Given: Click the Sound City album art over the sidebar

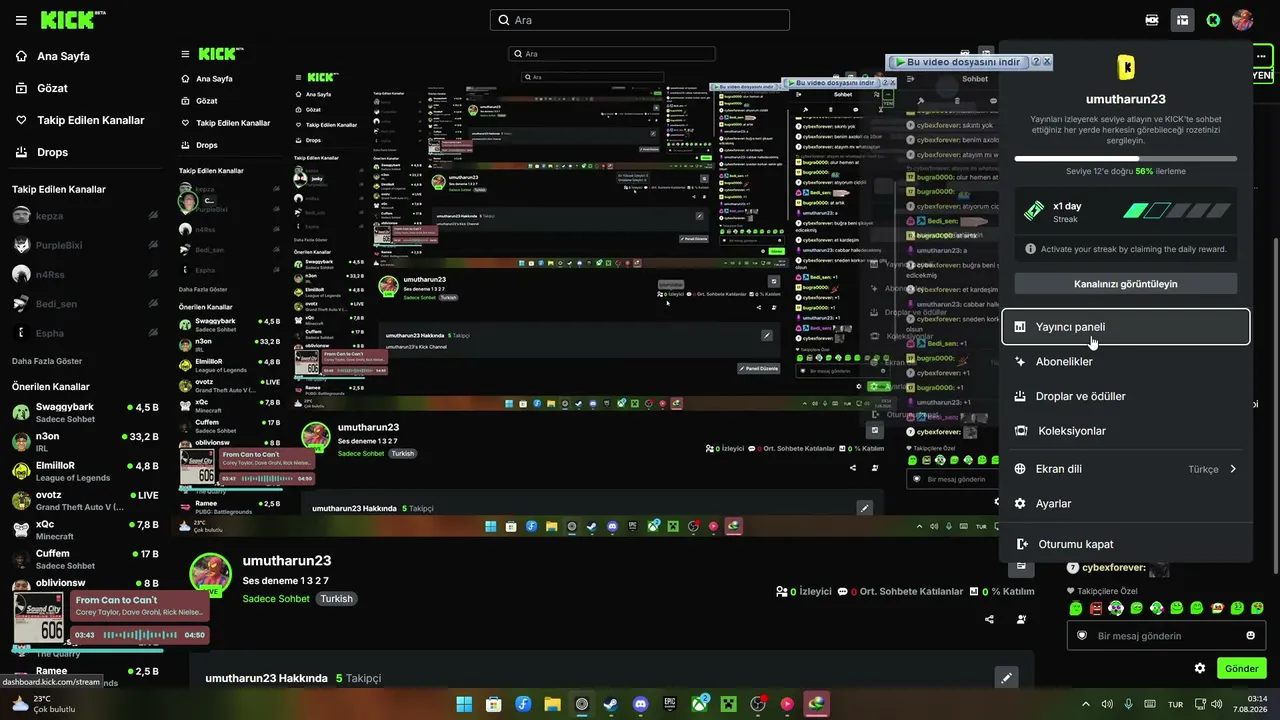Looking at the screenshot, I should coord(38,619).
